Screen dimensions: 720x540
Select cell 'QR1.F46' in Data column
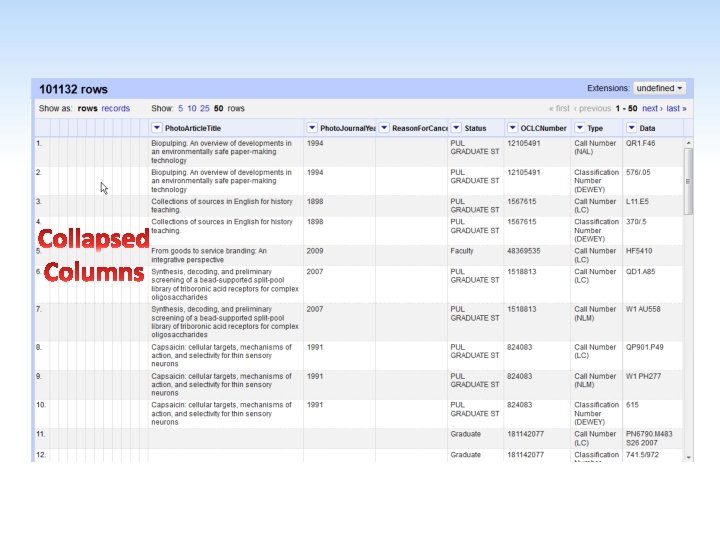tap(641, 143)
